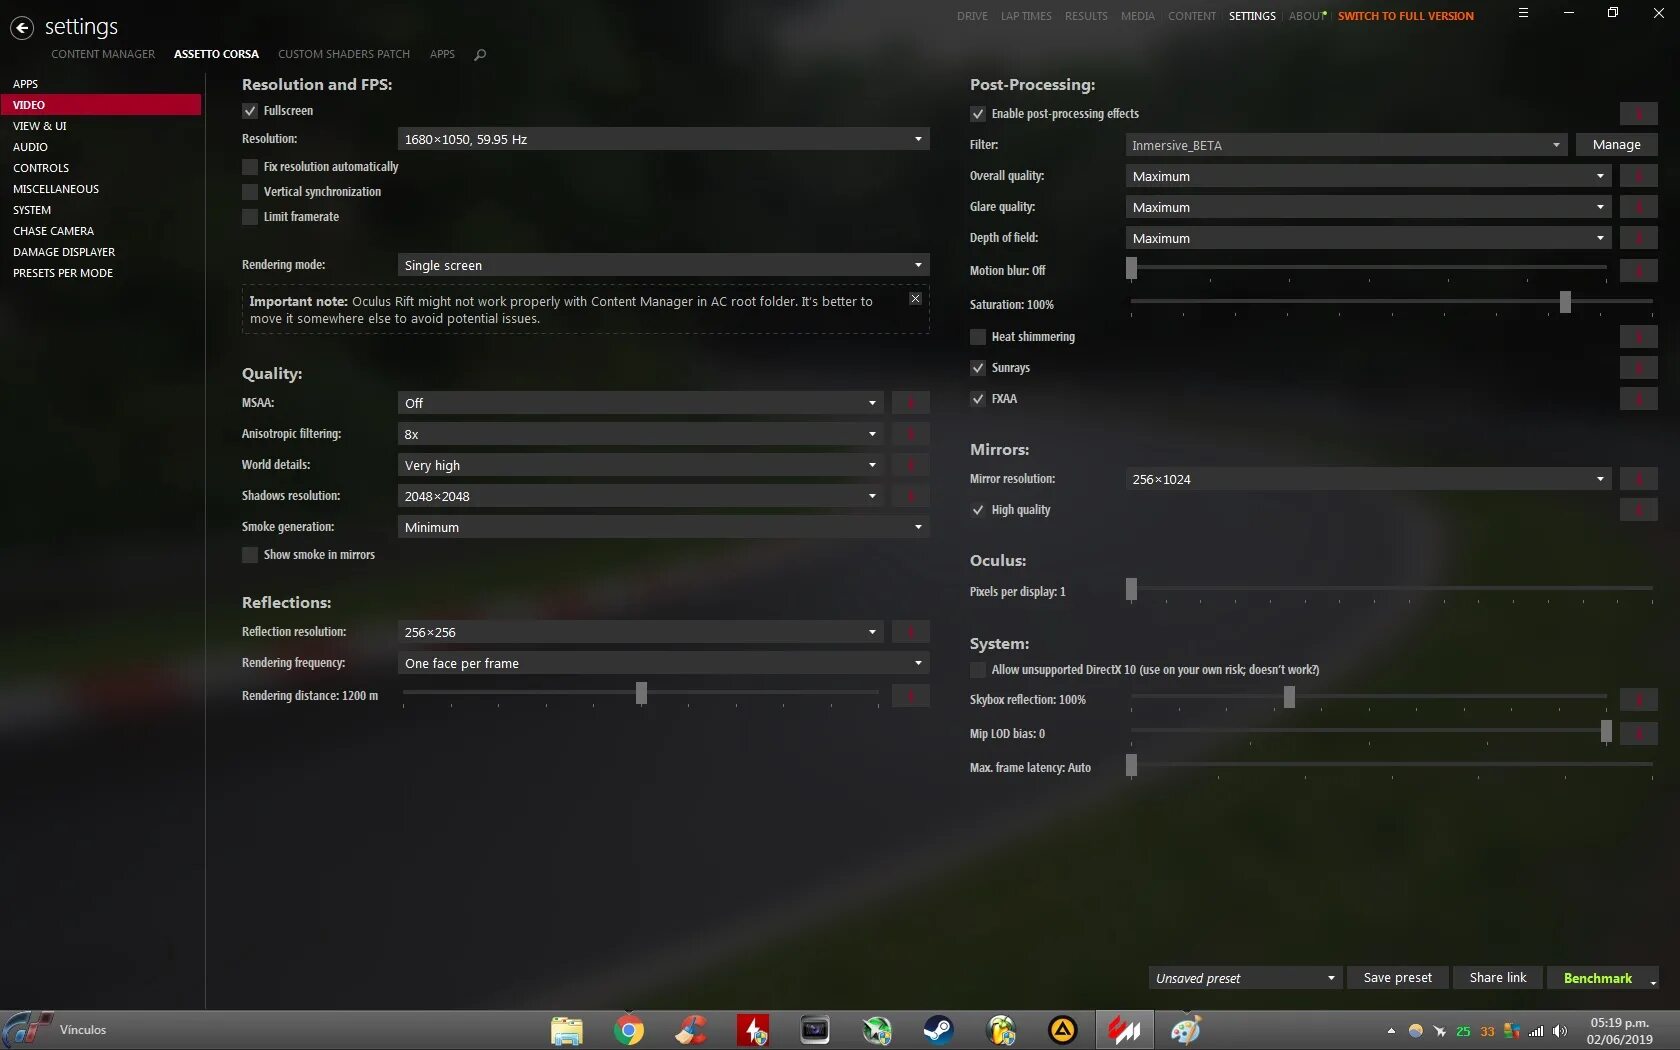
Task: Open the Unsaved preset selector
Action: (1245, 978)
